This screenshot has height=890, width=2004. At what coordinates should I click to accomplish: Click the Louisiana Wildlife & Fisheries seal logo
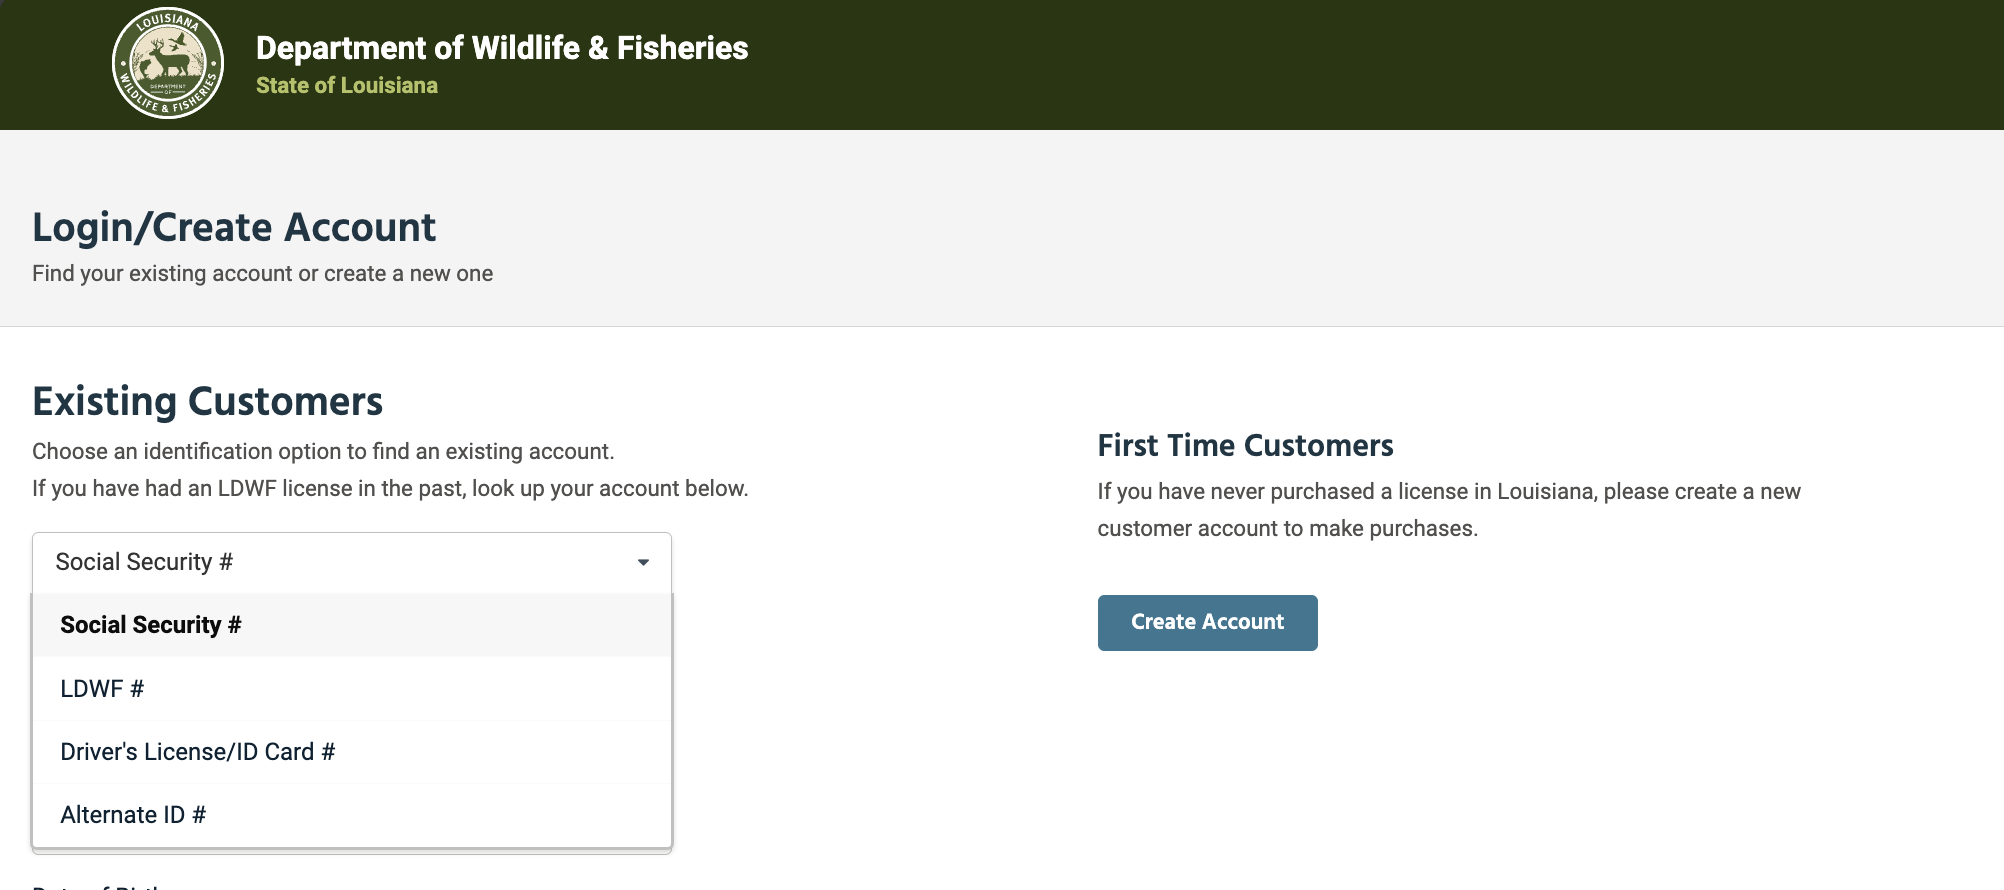[x=167, y=63]
